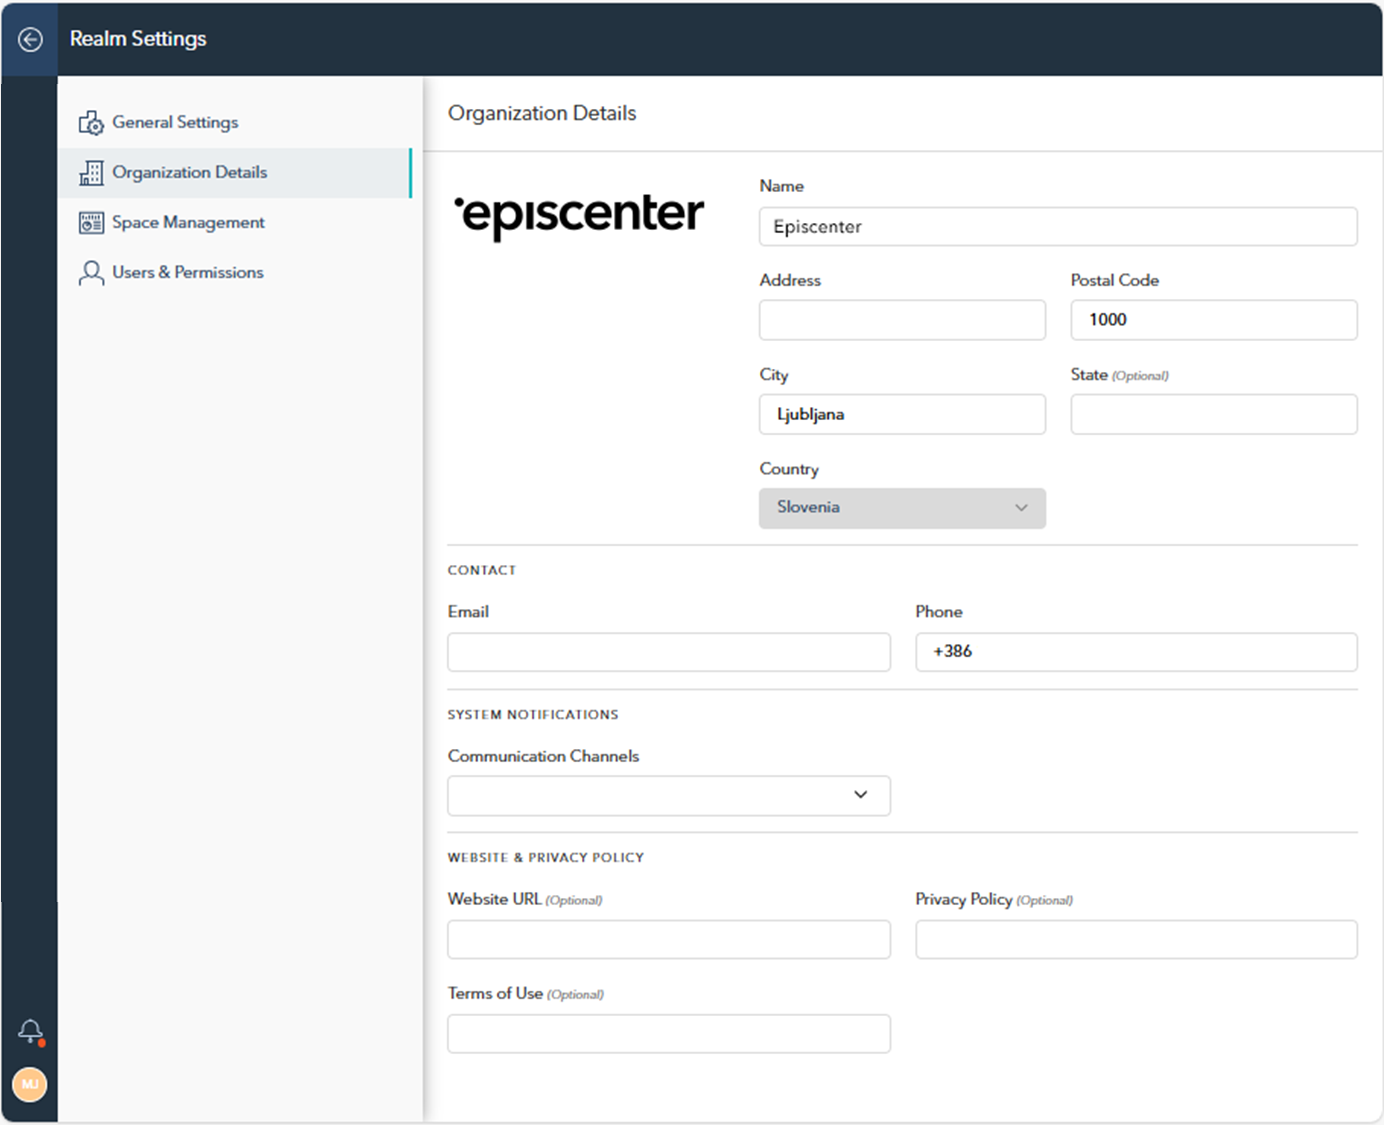Click the Postal Code field
The height and width of the screenshot is (1125, 1384).
1214,320
